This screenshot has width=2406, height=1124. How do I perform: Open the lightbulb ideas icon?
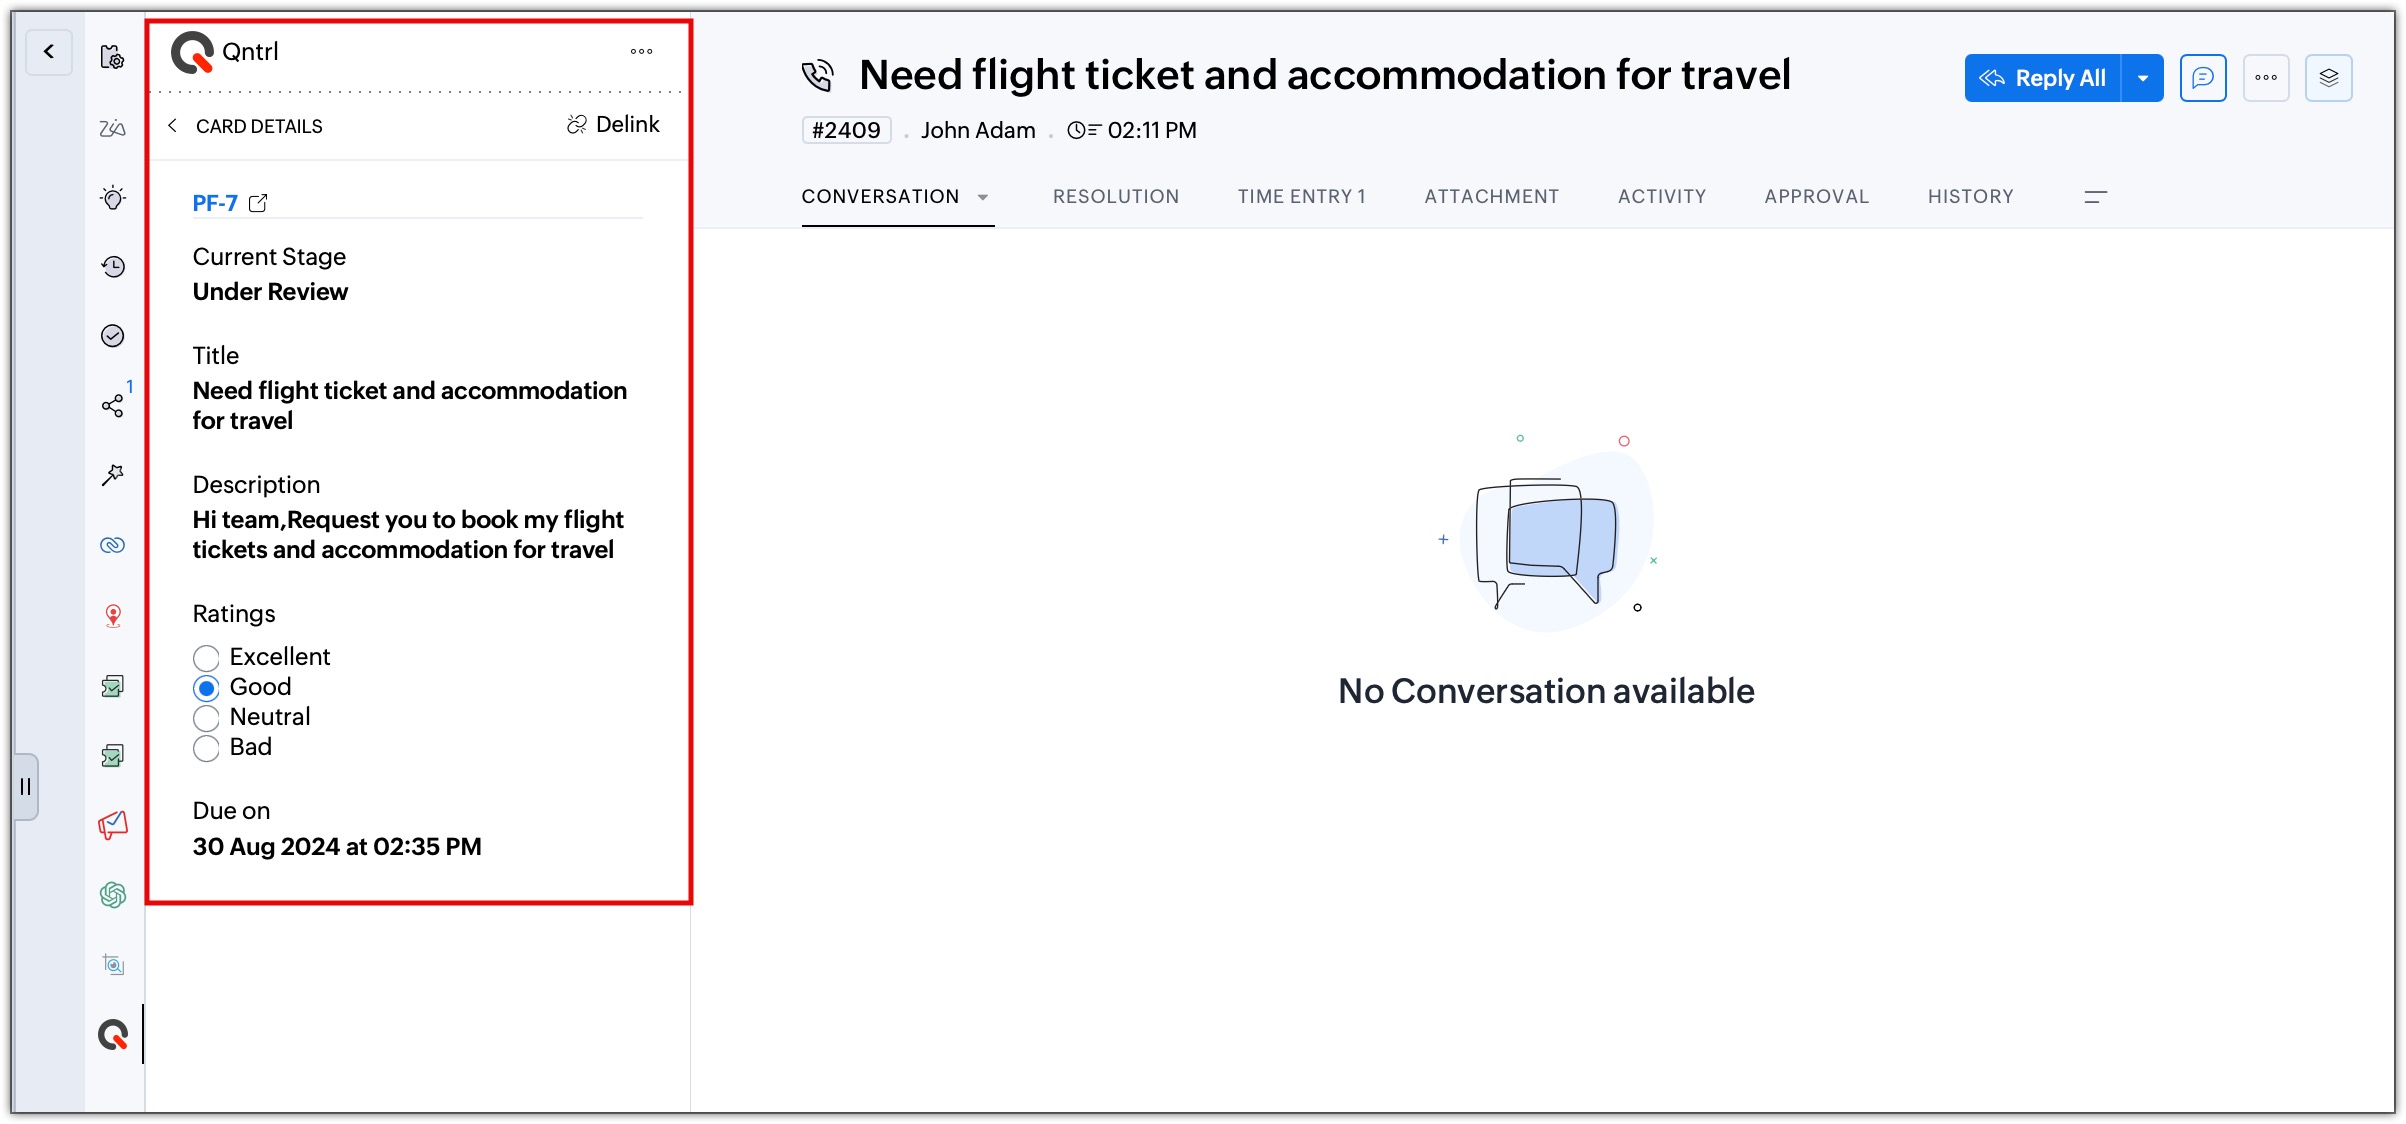[113, 197]
